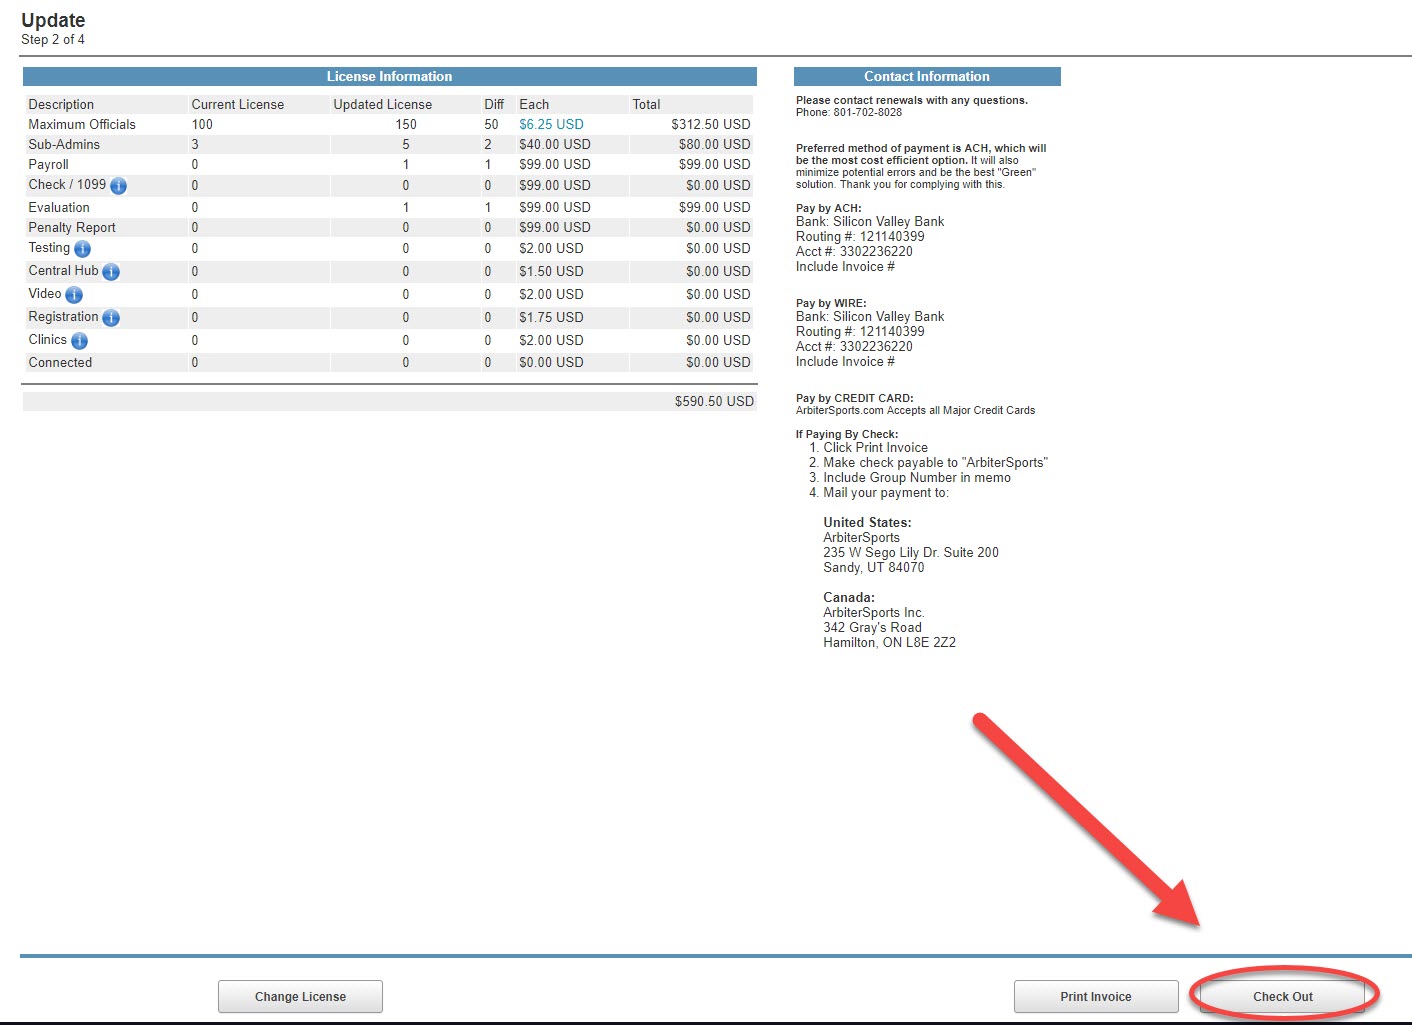Click the Central Hub info icon
Viewport: 1412px width, 1025px height.
tap(111, 272)
